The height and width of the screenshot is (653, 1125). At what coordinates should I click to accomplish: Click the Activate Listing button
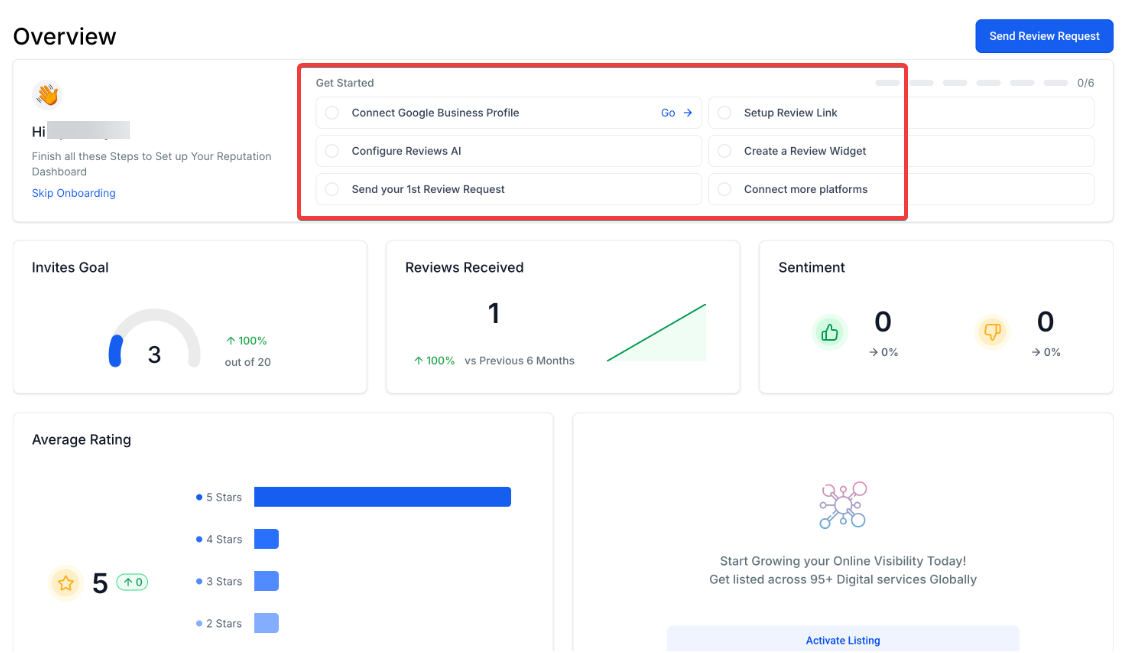click(x=843, y=639)
